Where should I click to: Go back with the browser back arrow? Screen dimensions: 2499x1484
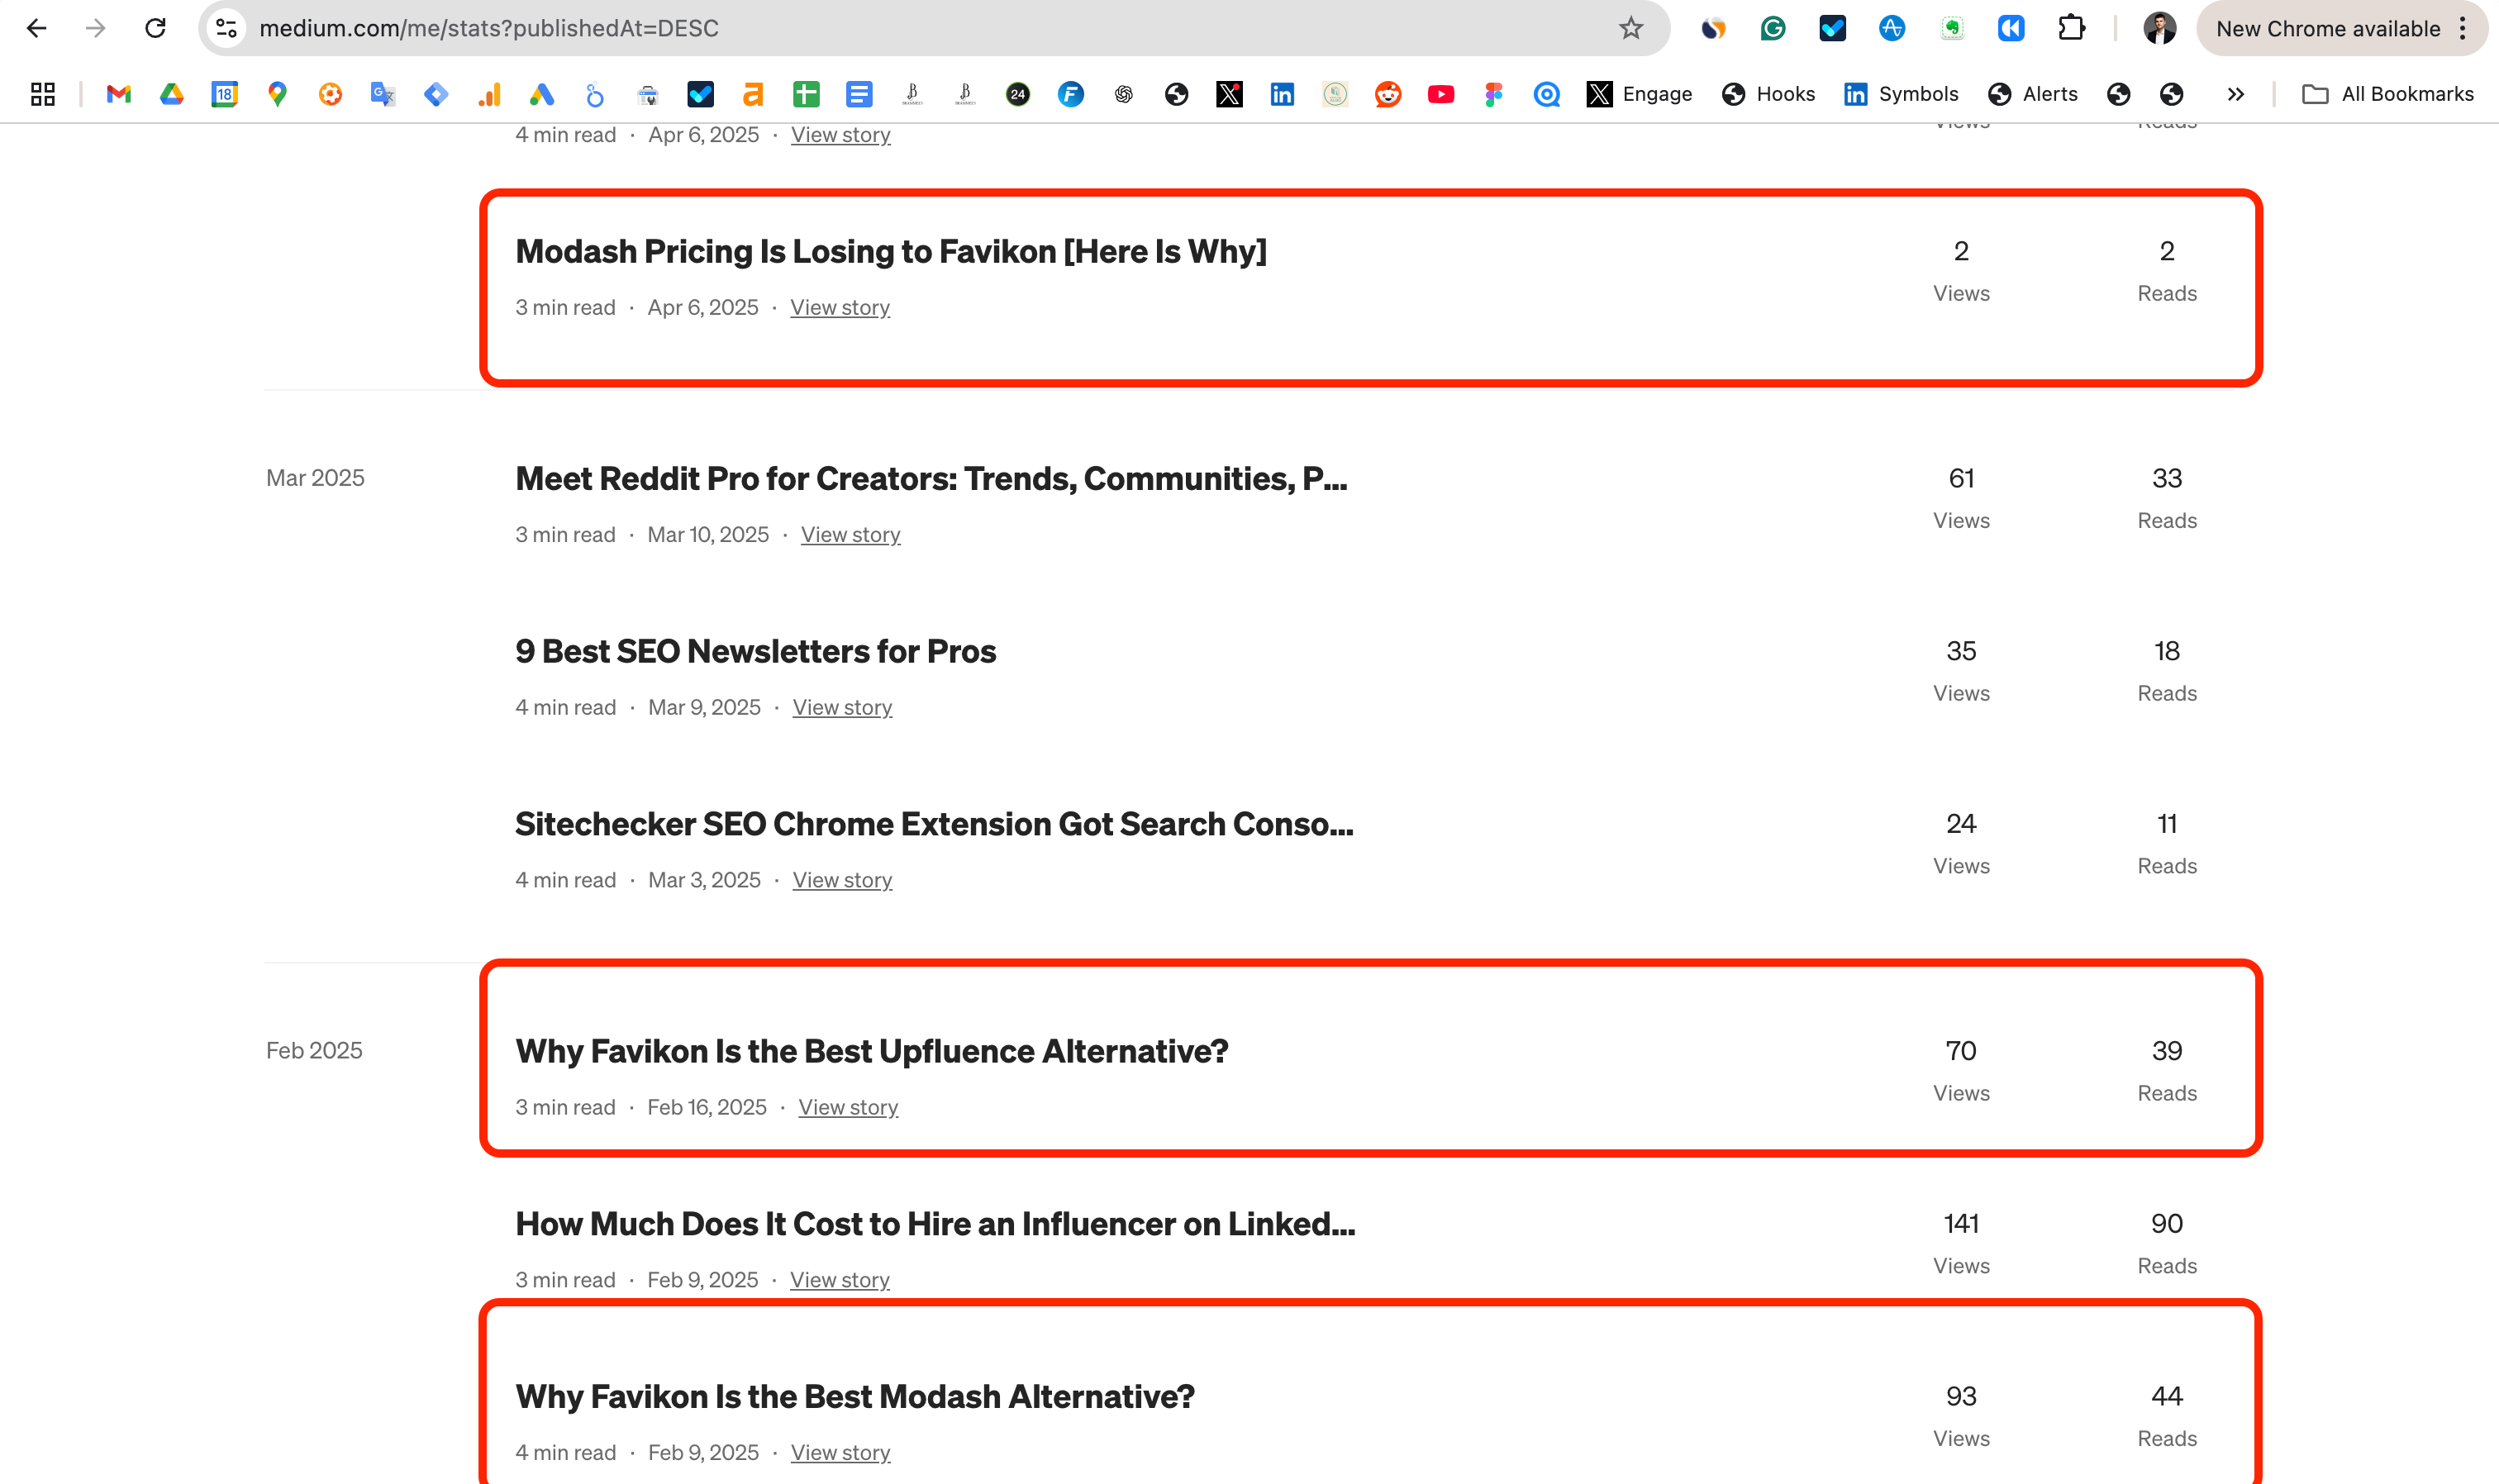pos(37,28)
